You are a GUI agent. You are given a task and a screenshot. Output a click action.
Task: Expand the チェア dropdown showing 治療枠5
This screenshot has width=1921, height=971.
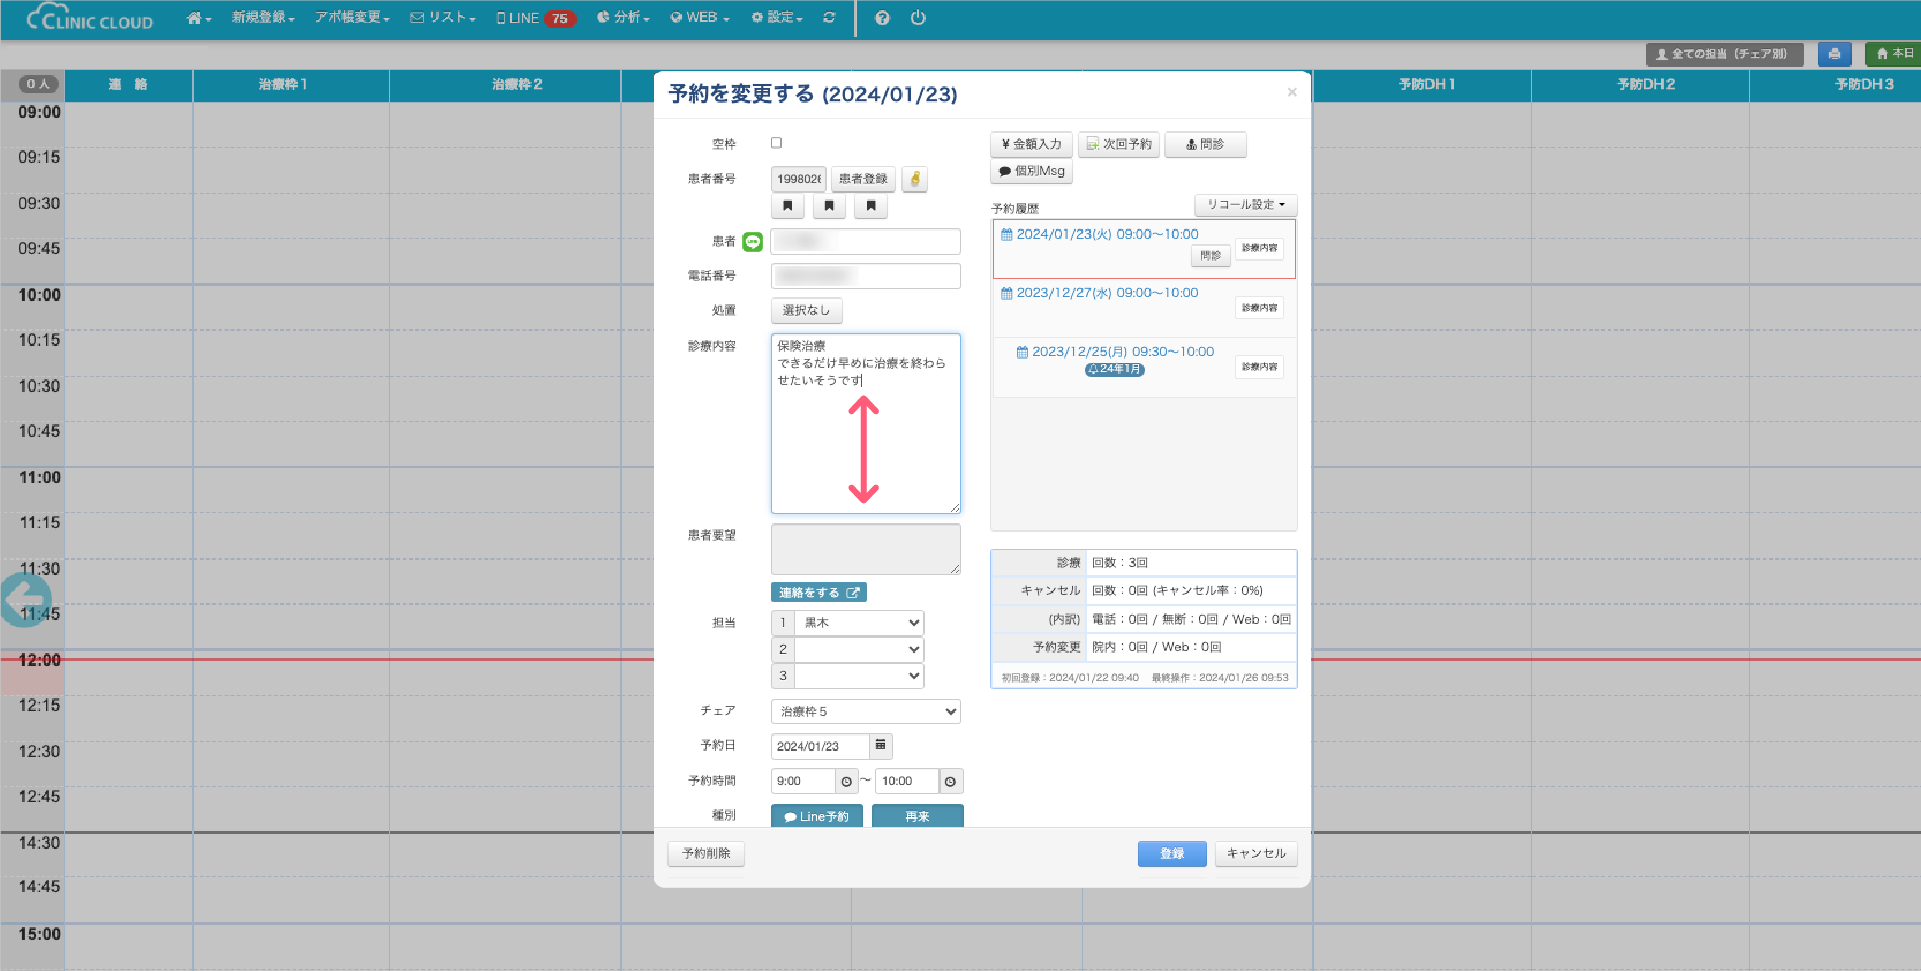[865, 711]
